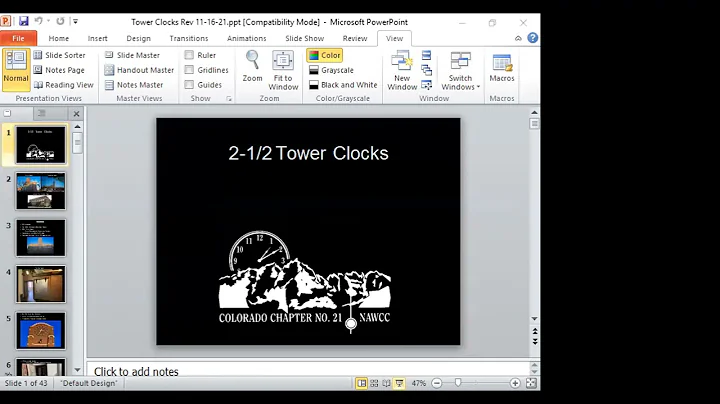Viewport: 720px width, 404px height.
Task: Open the Transitions ribbon tab
Action: (x=189, y=38)
